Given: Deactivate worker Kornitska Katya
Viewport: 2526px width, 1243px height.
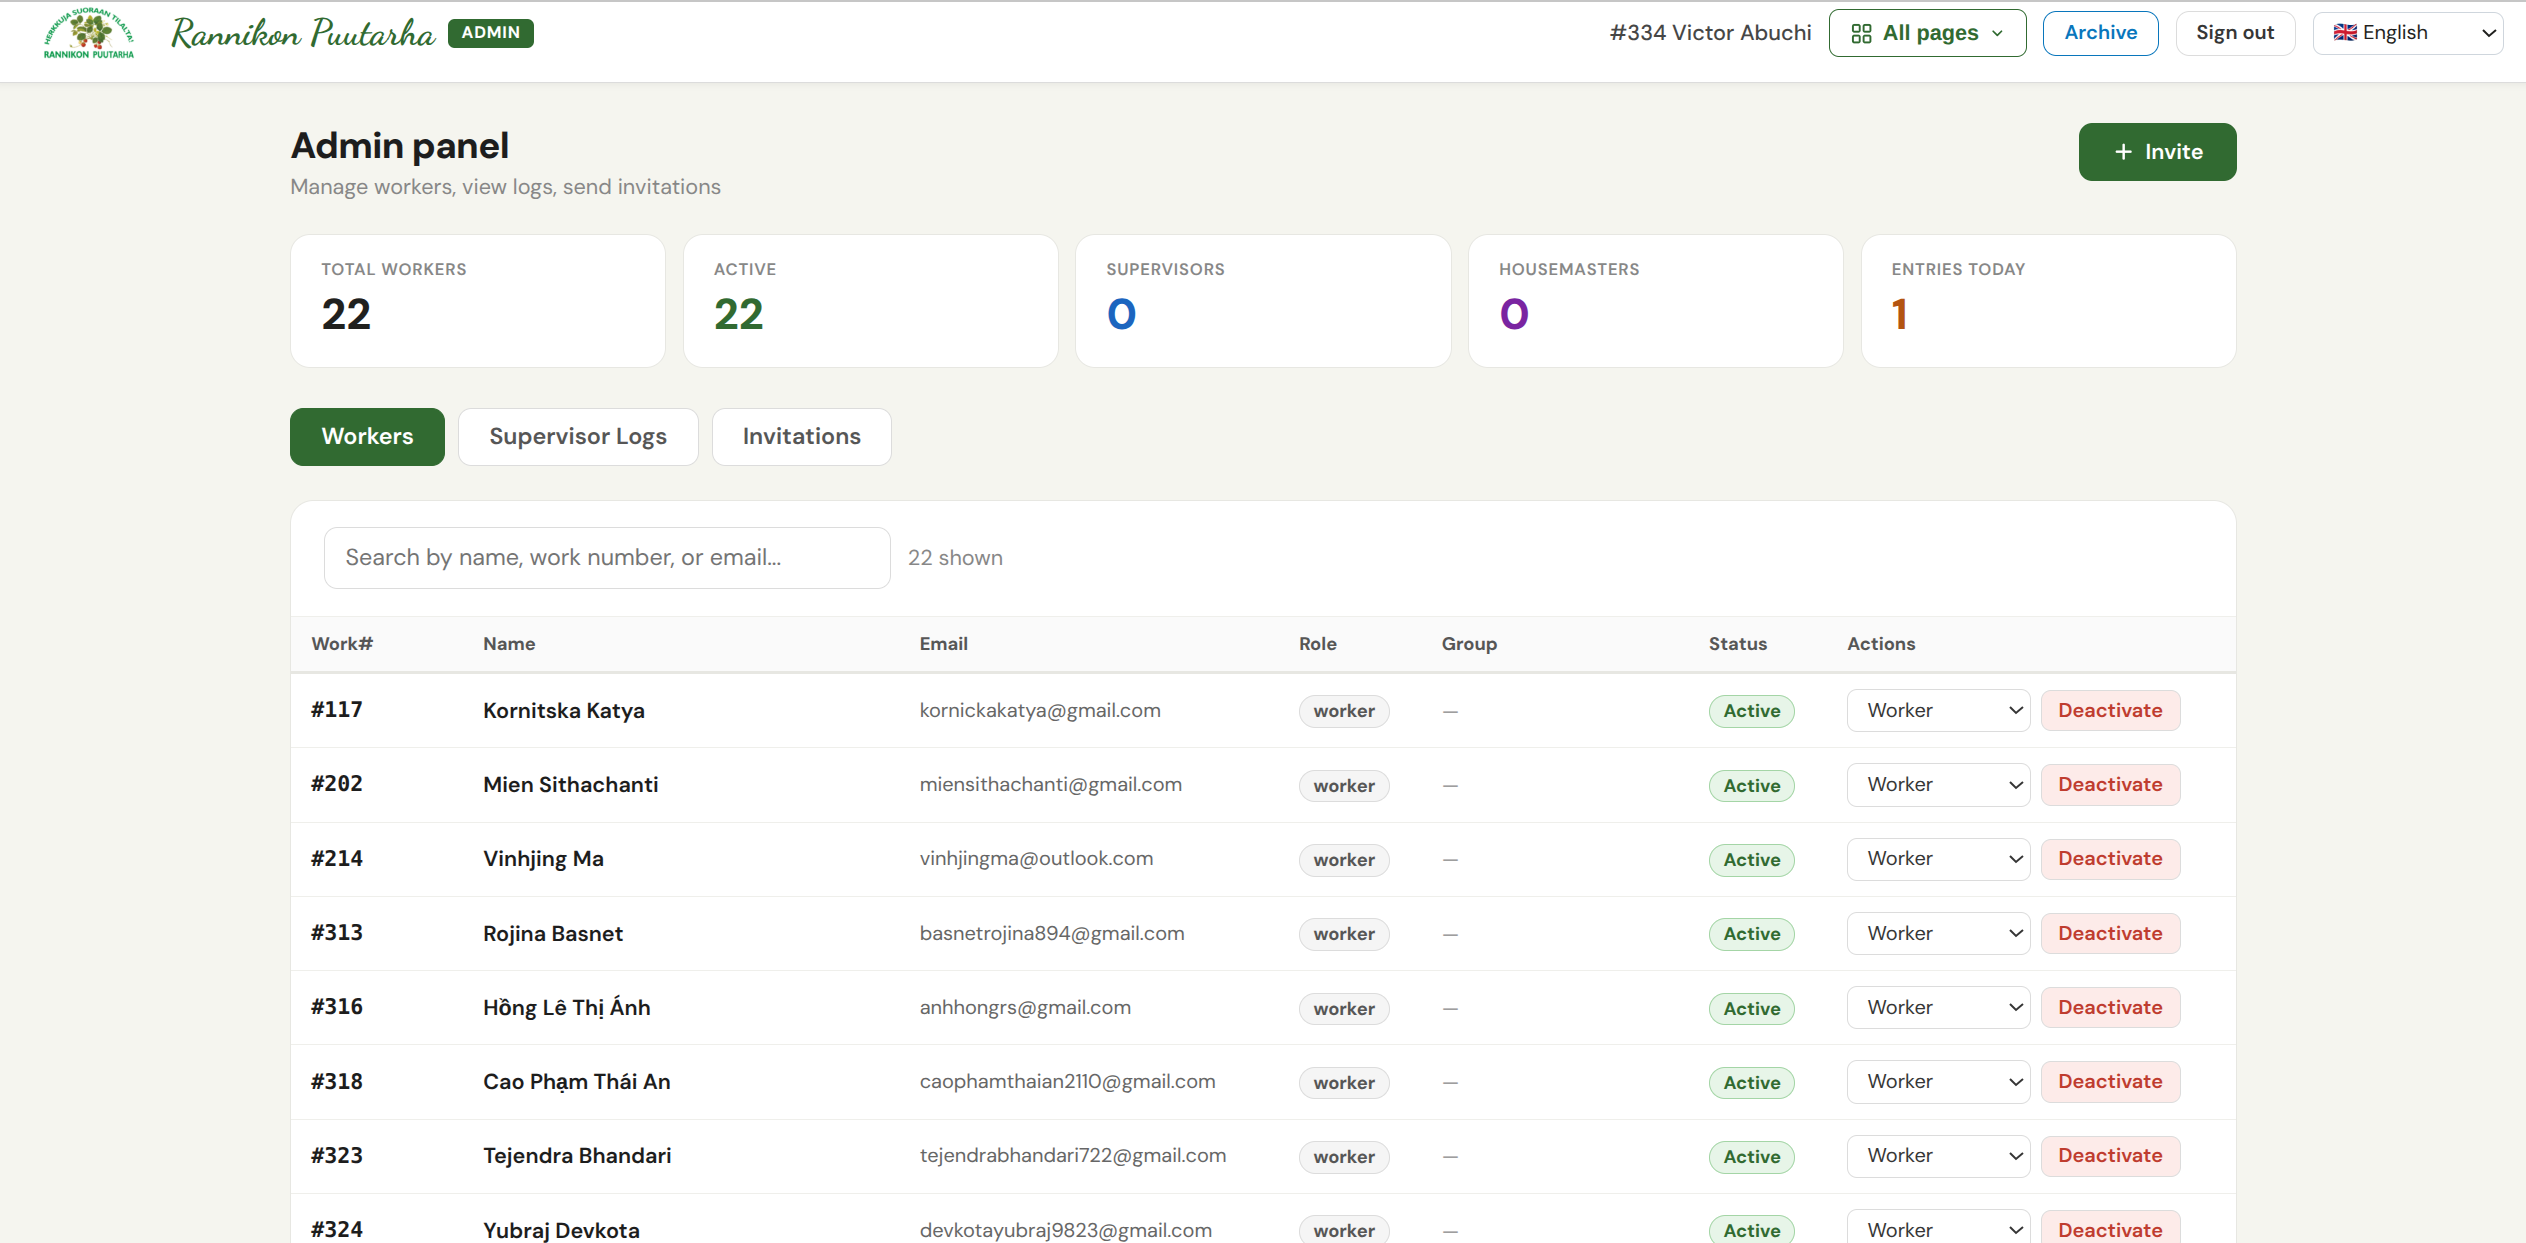Looking at the screenshot, I should (2110, 711).
